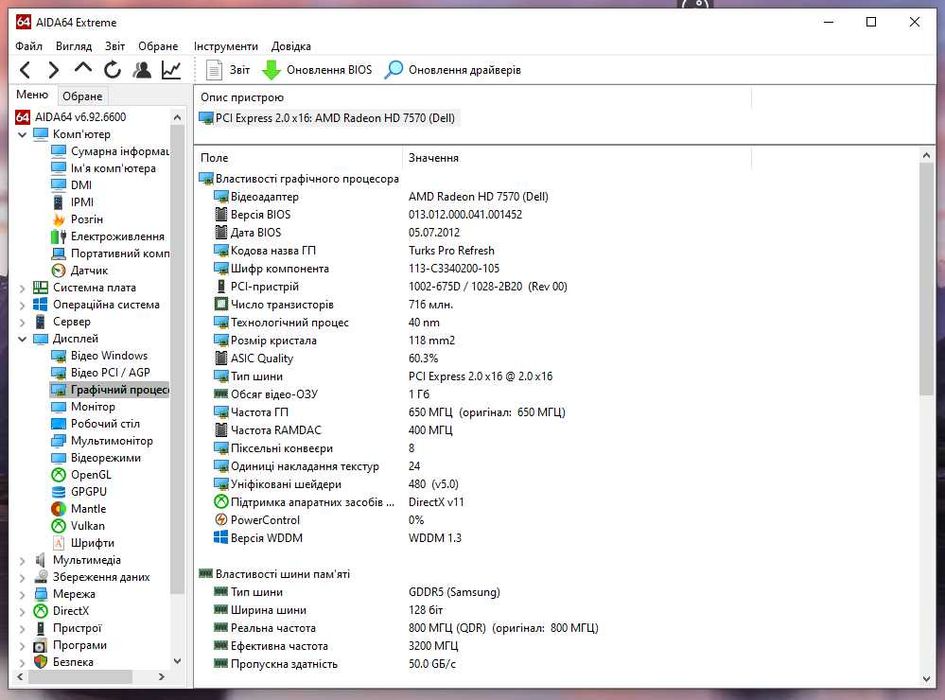
Task: Select the Версія WDDM row
Action: pyautogui.click(x=338, y=538)
